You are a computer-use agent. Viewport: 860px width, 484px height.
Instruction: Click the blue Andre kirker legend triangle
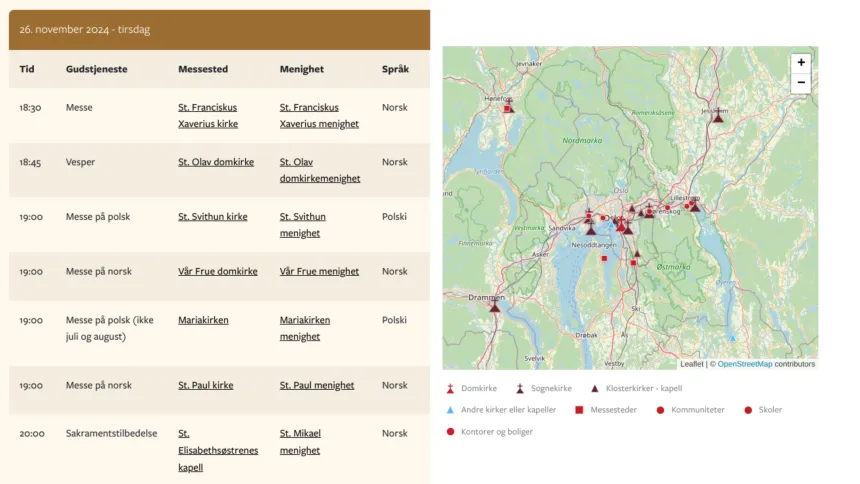[450, 410]
